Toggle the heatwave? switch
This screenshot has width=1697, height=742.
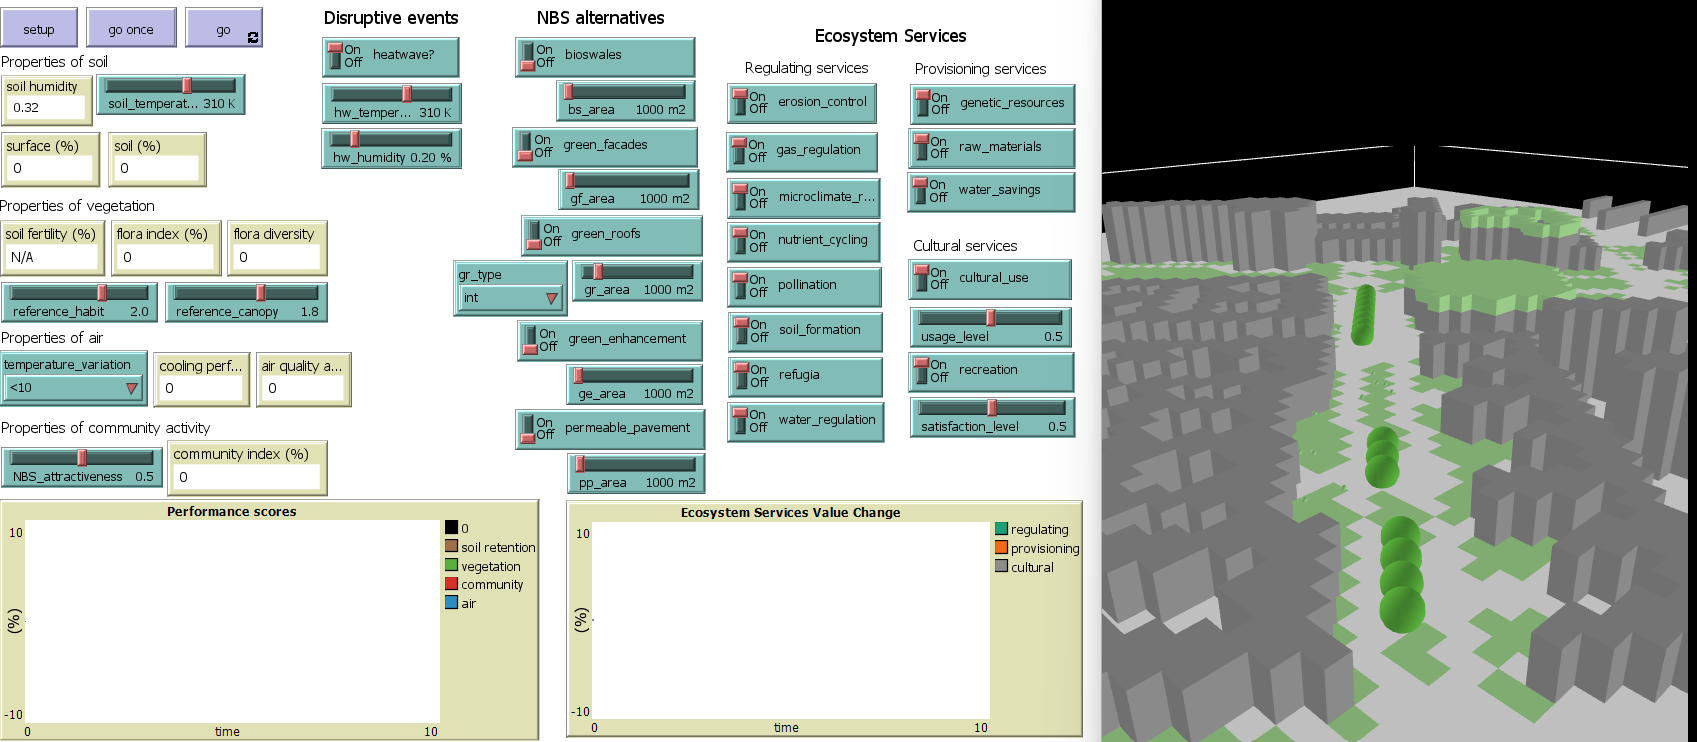click(391, 57)
